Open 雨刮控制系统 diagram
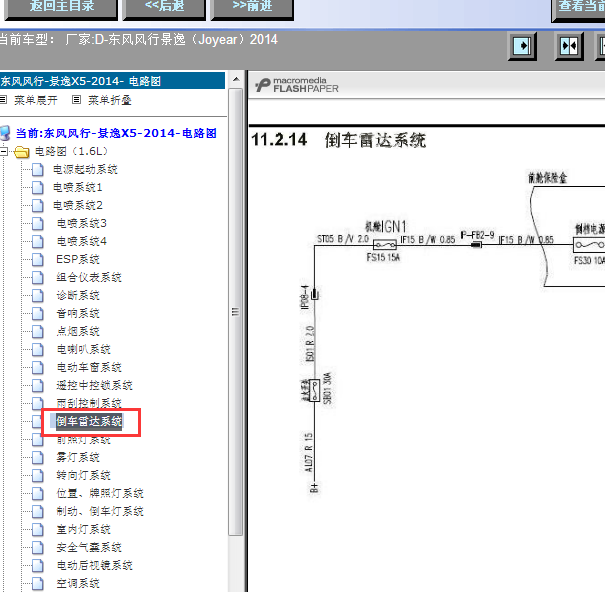The height and width of the screenshot is (592, 605). point(89,403)
